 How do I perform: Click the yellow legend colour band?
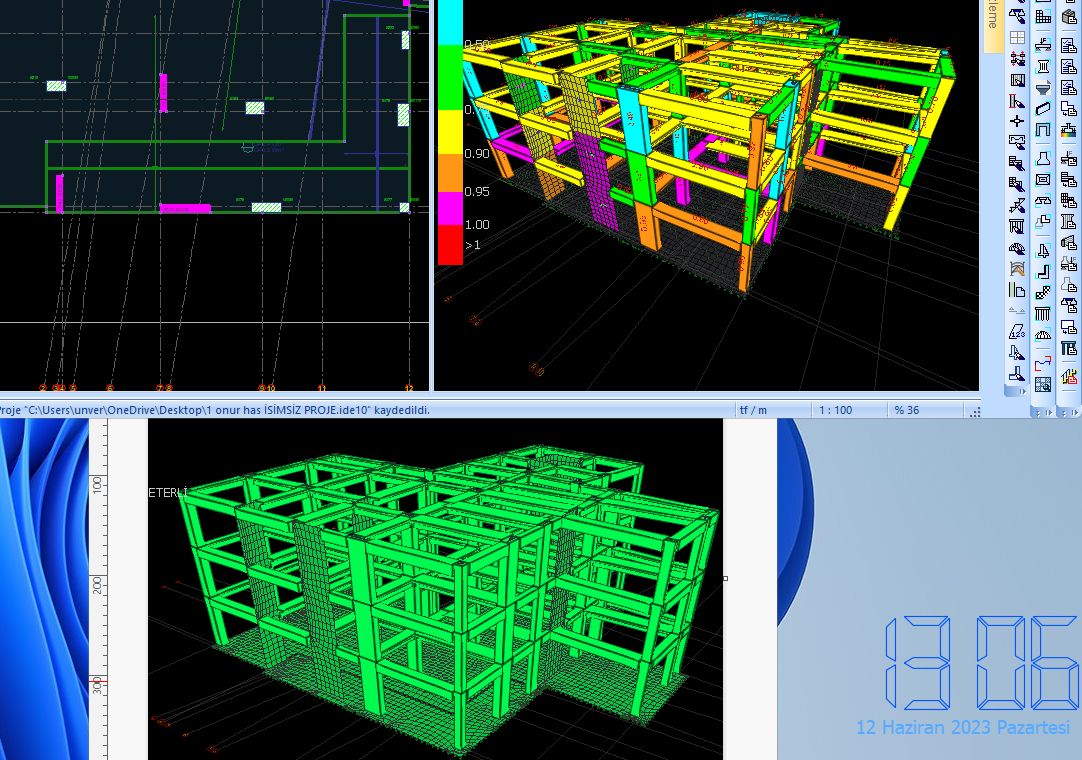coord(451,131)
